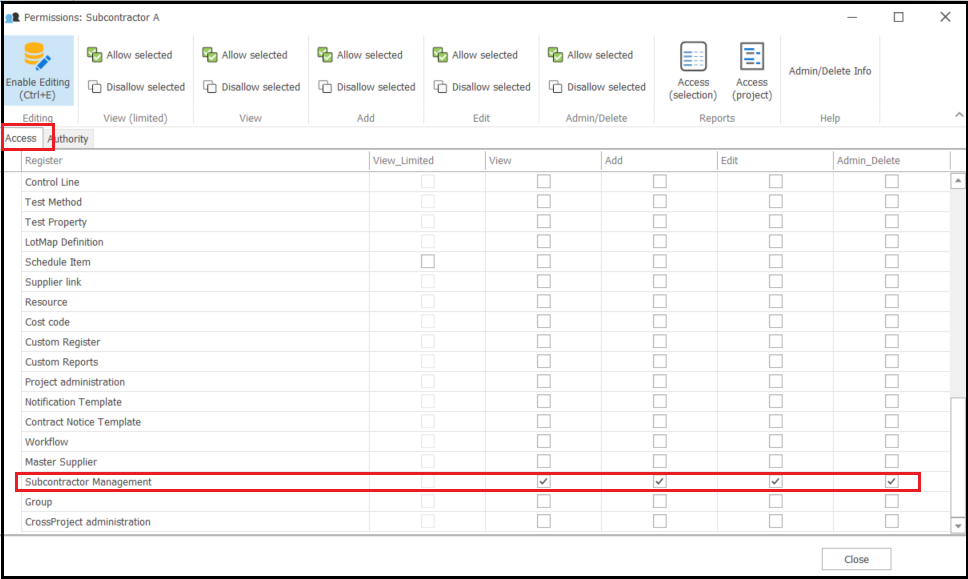Check Edit box for Workflow

coord(776,441)
